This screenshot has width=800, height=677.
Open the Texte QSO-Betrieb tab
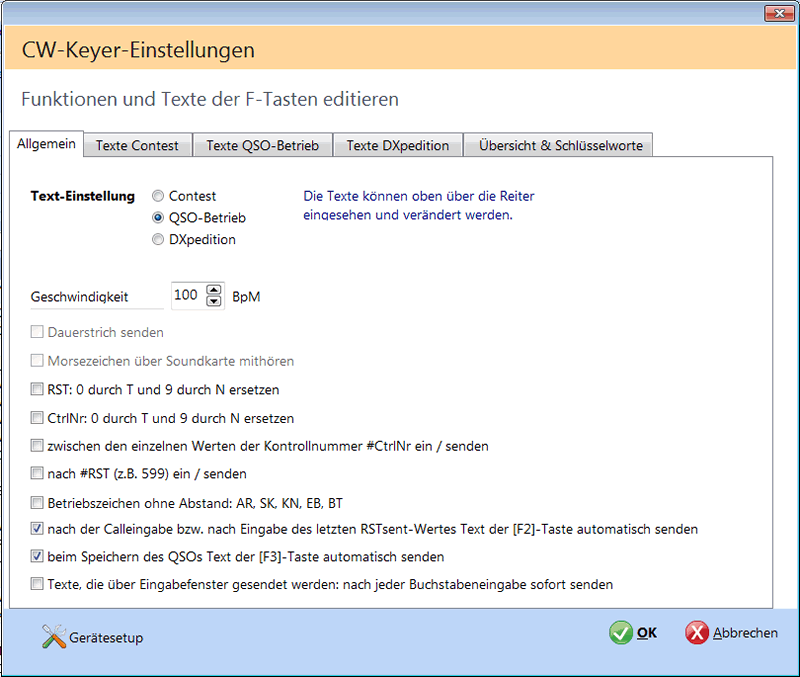[262, 145]
